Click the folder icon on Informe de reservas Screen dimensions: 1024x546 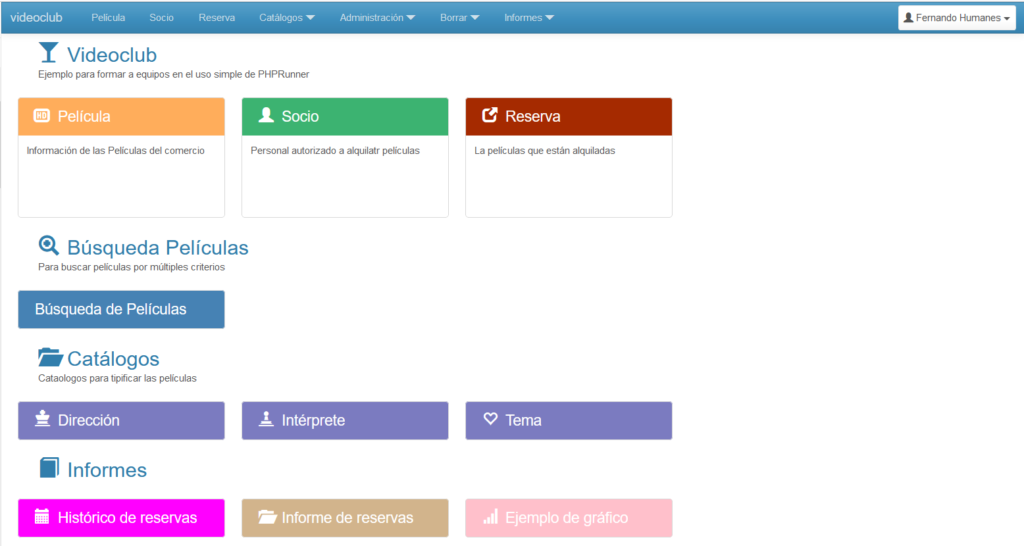(267, 517)
